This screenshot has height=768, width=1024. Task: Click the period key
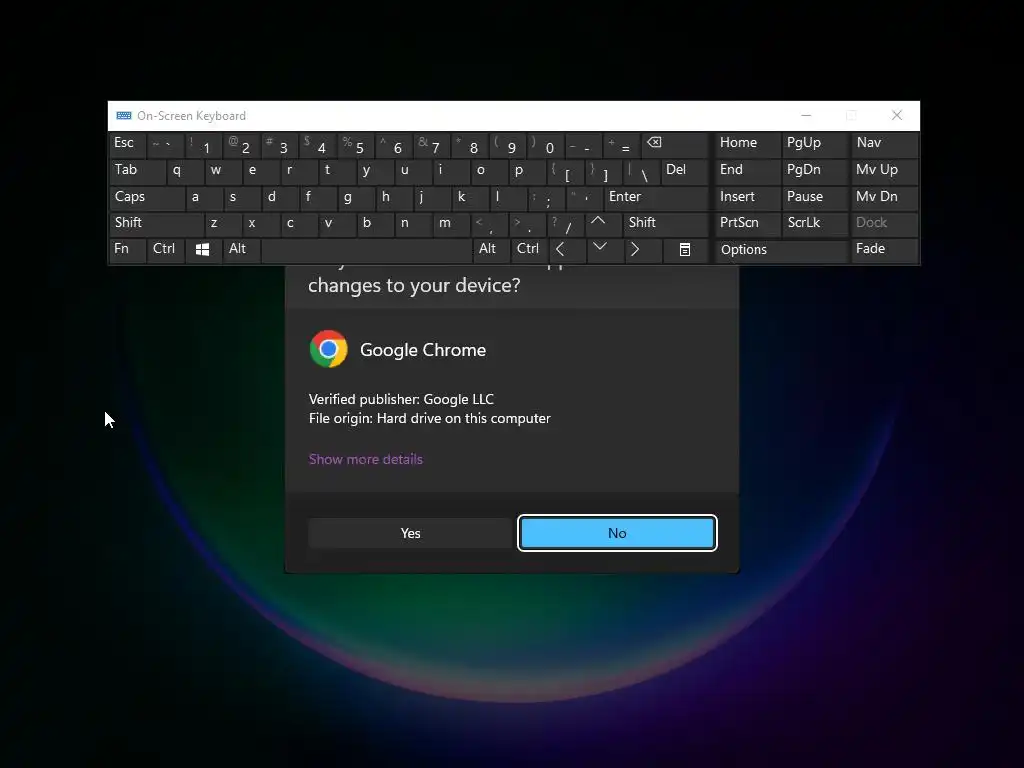click(528, 227)
